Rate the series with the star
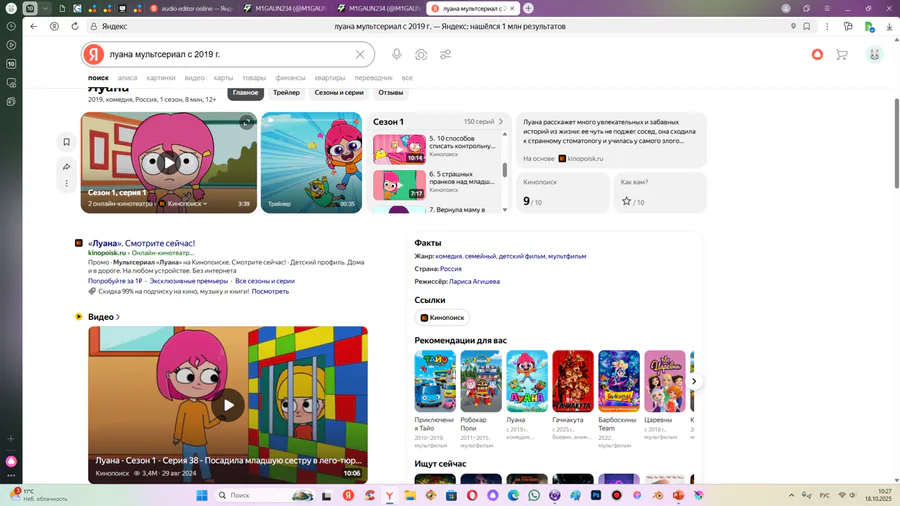This screenshot has width=900, height=506. pos(626,201)
